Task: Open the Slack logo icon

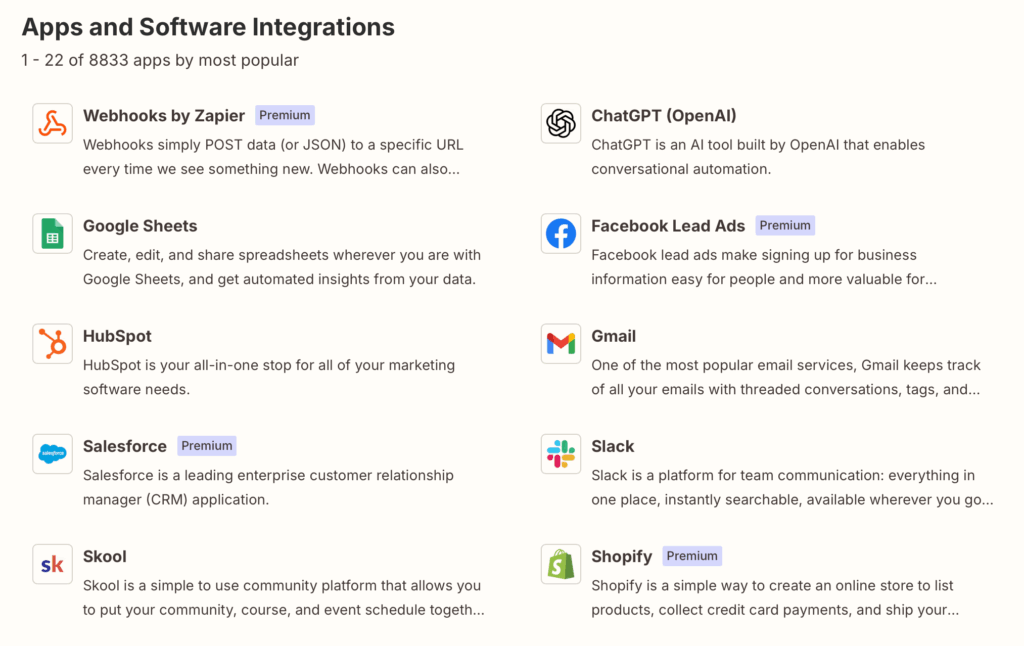Action: tap(560, 454)
